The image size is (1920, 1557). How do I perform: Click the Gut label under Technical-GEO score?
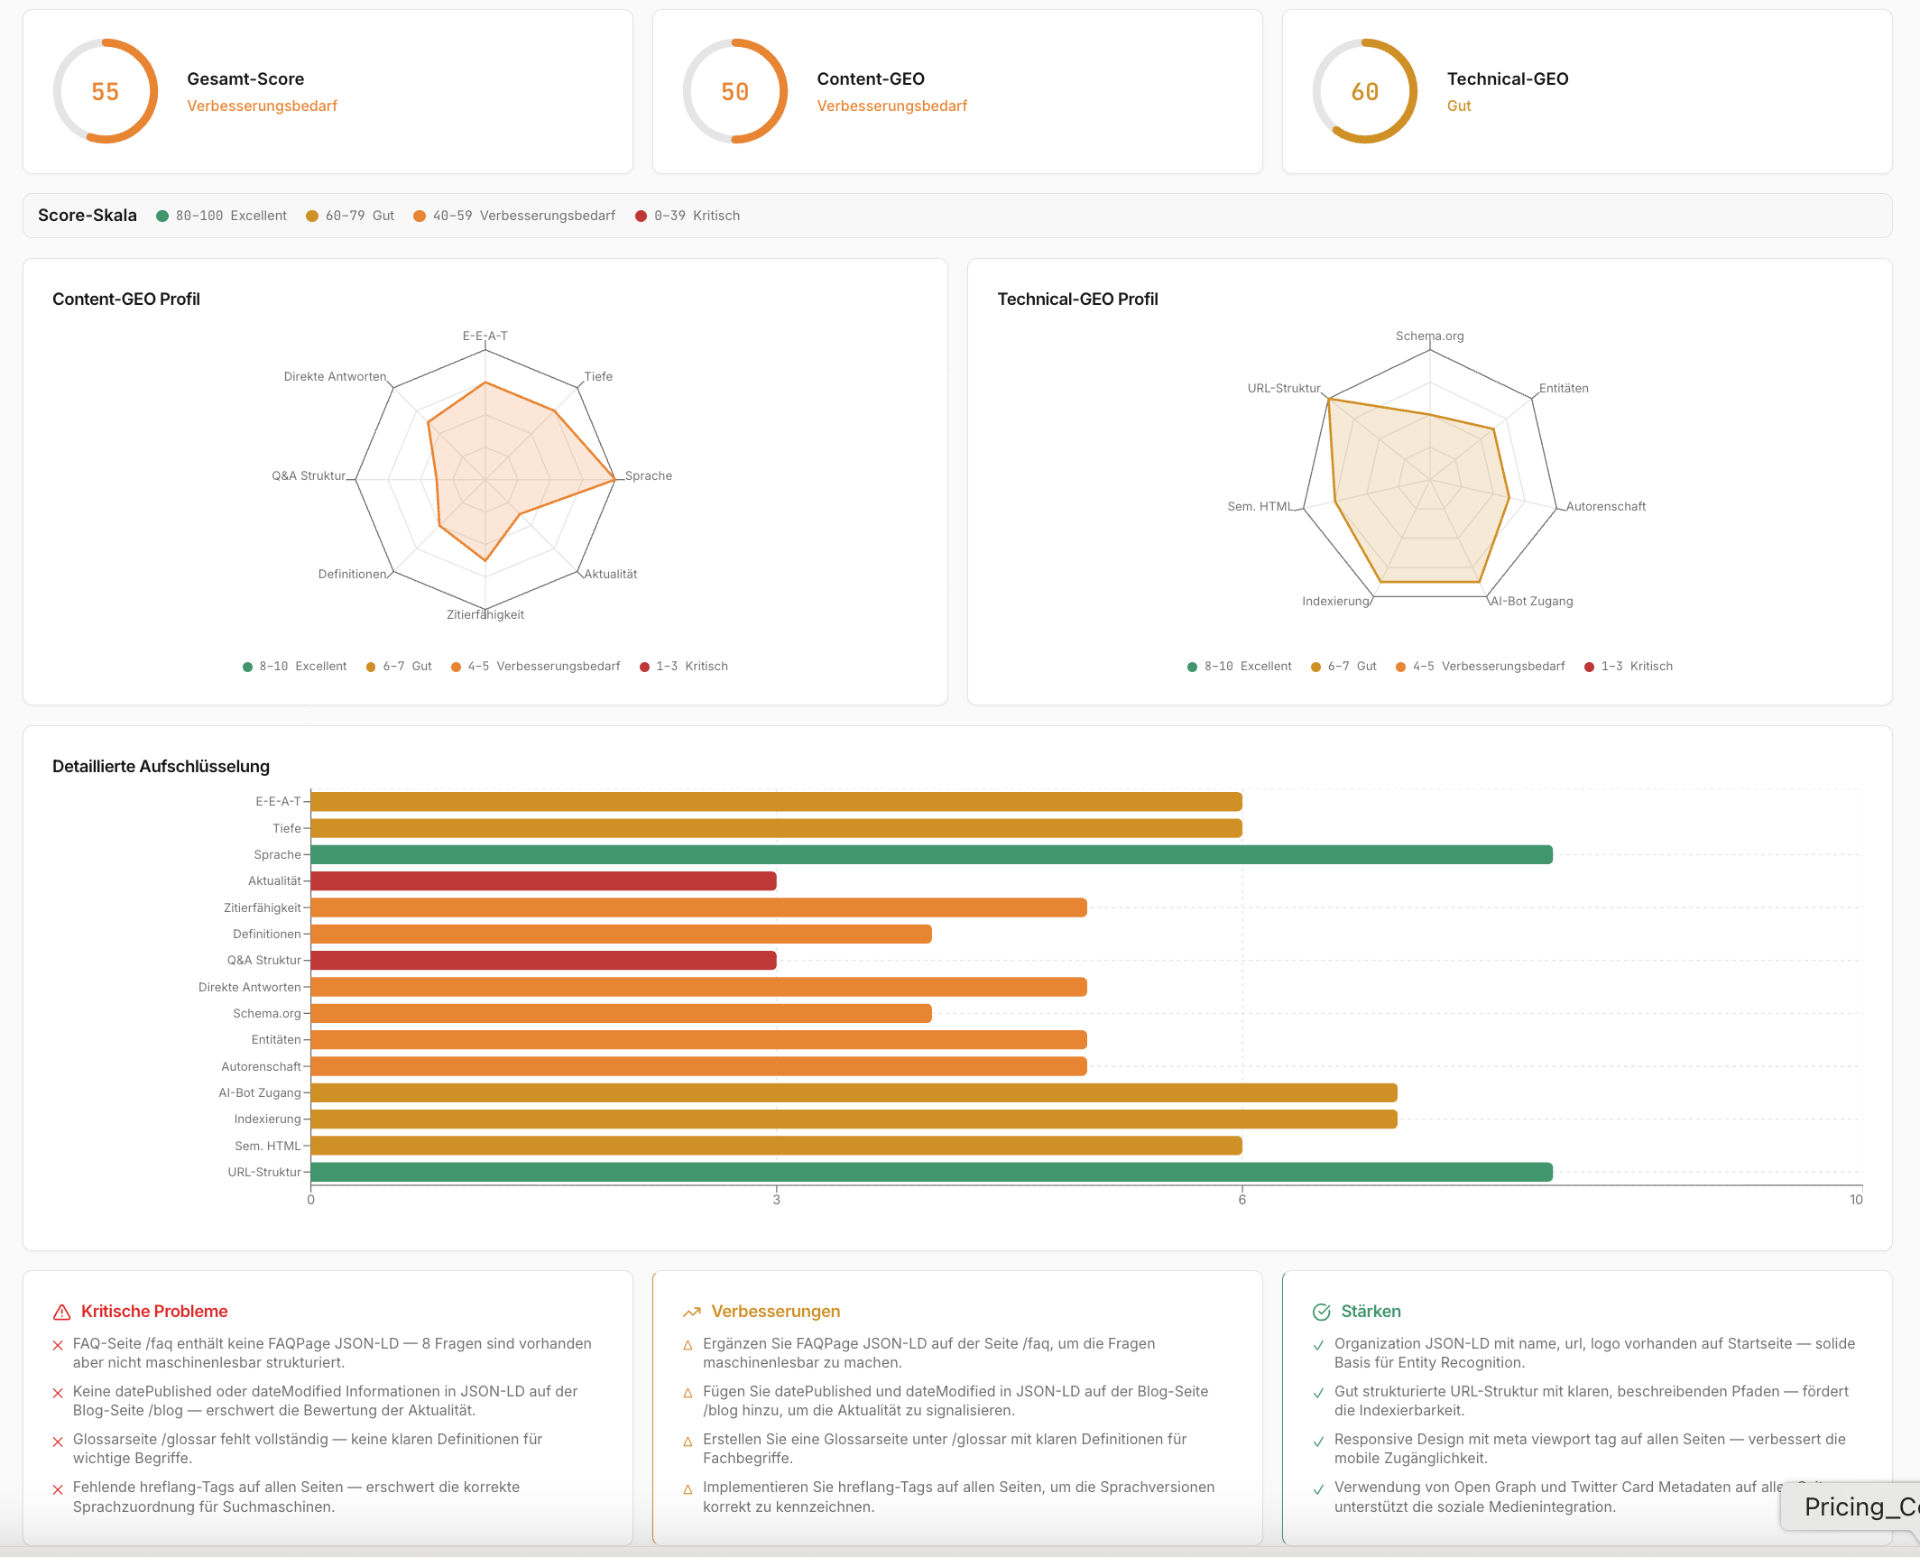tap(1459, 106)
